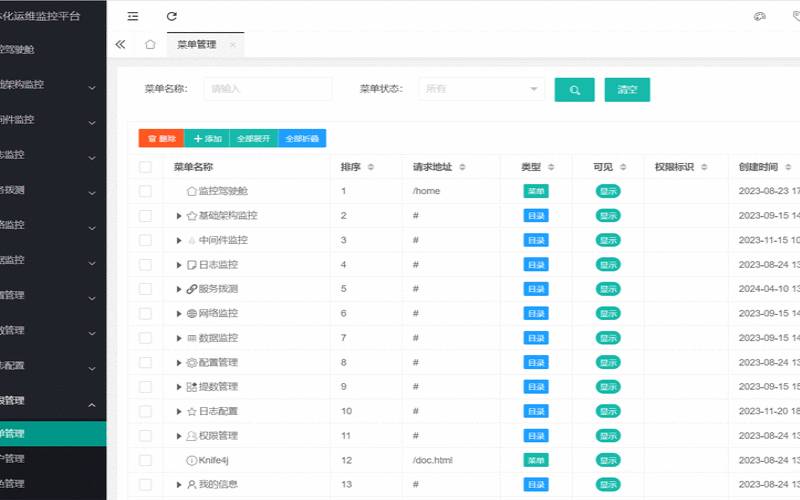This screenshot has width=800, height=500.
Task: Click the 显示 badge in 监控驾驶舱 row
Action: (608, 191)
